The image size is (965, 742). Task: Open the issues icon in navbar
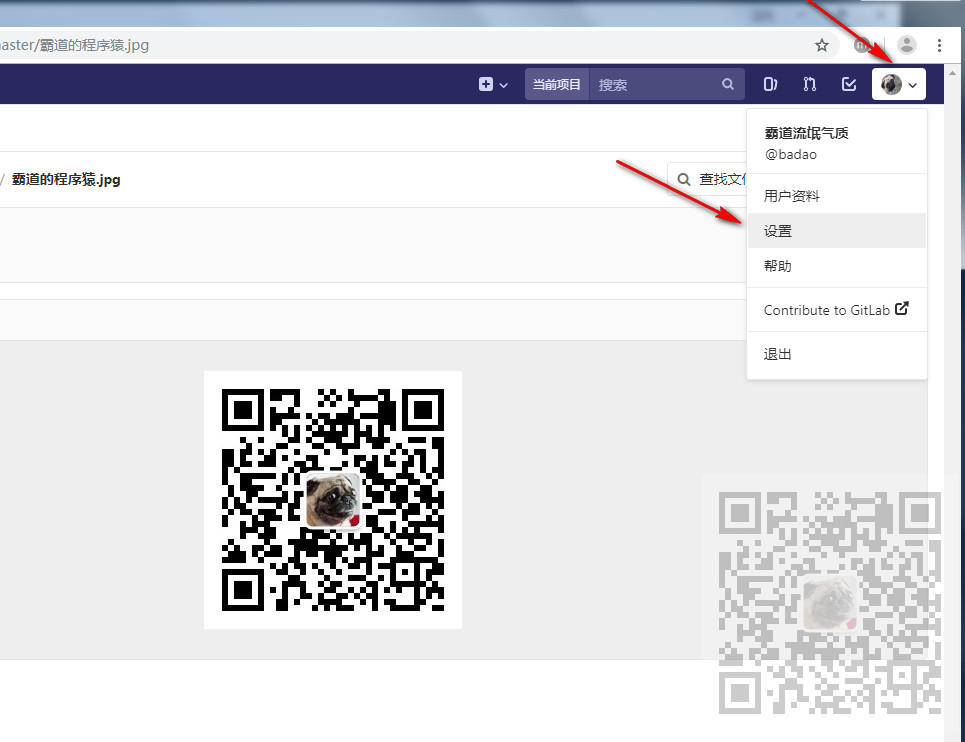(x=770, y=84)
